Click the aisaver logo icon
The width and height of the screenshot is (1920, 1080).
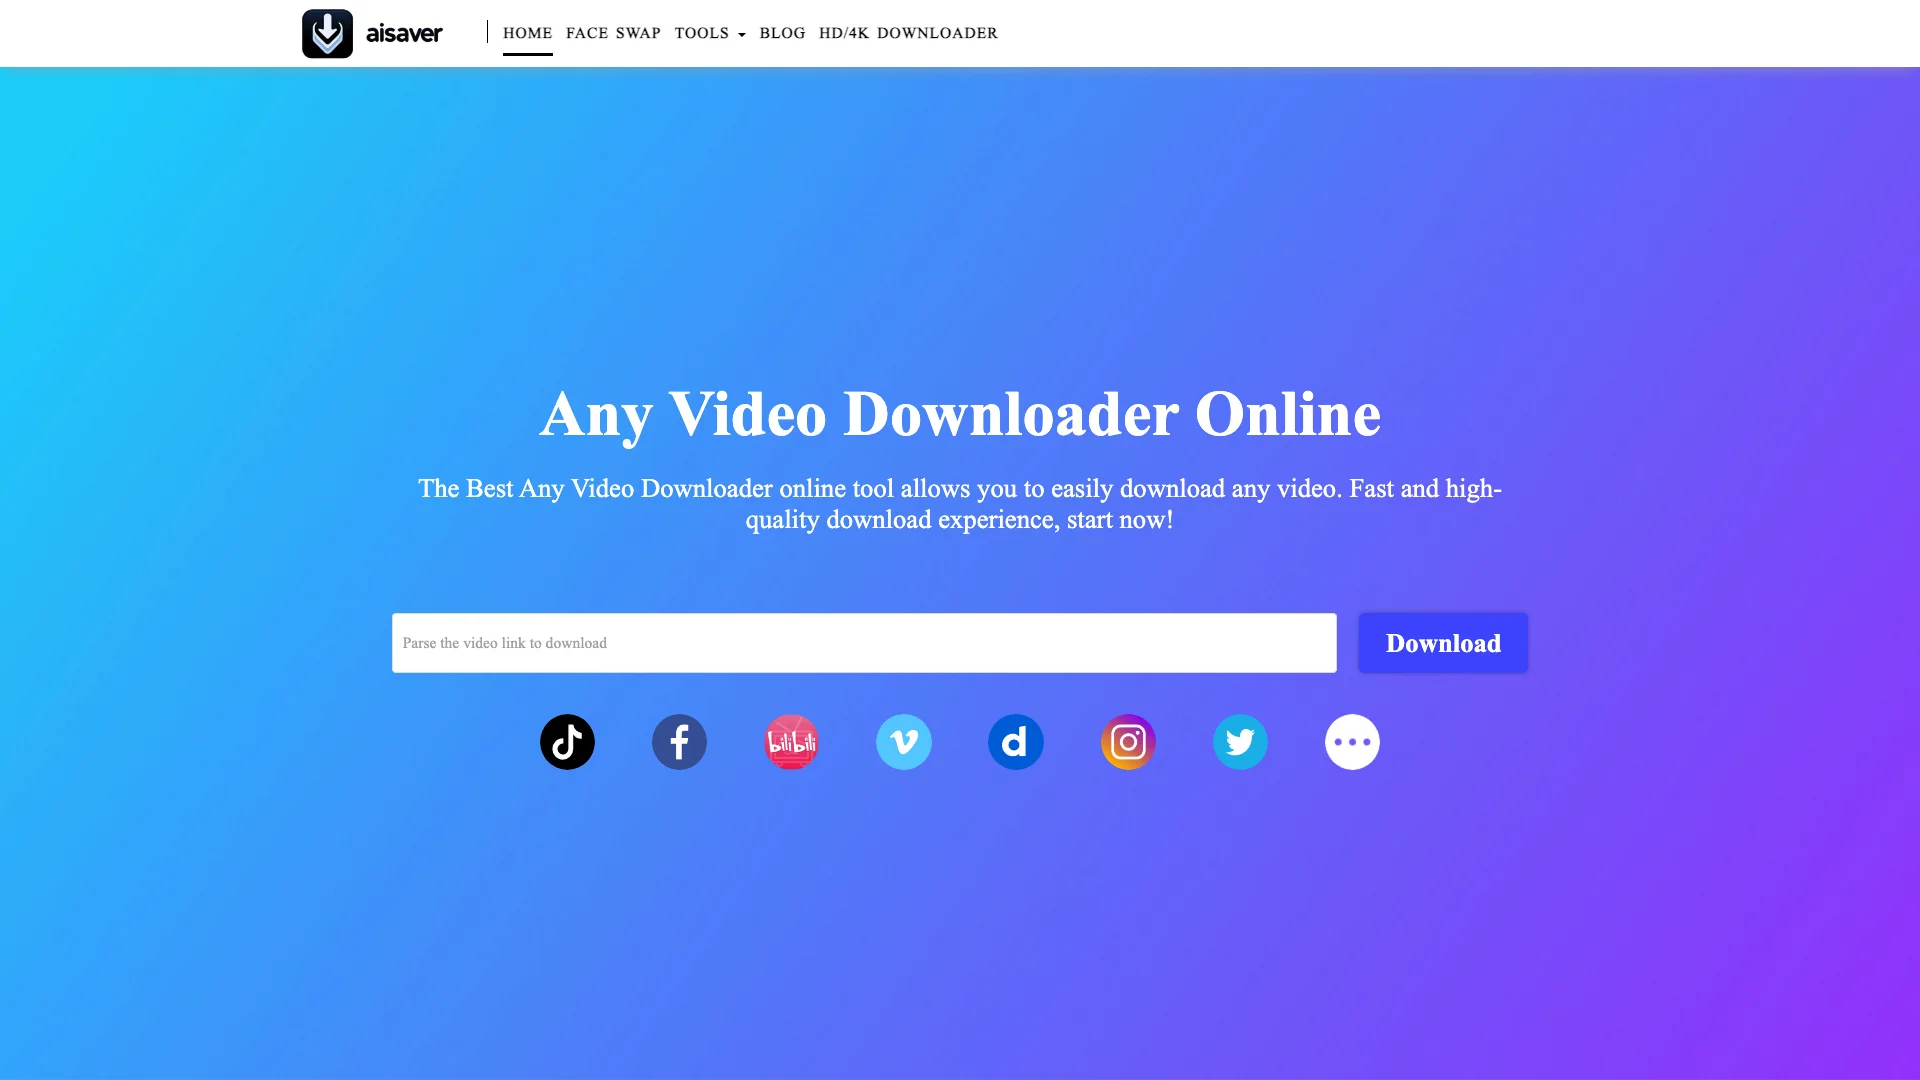pyautogui.click(x=326, y=33)
